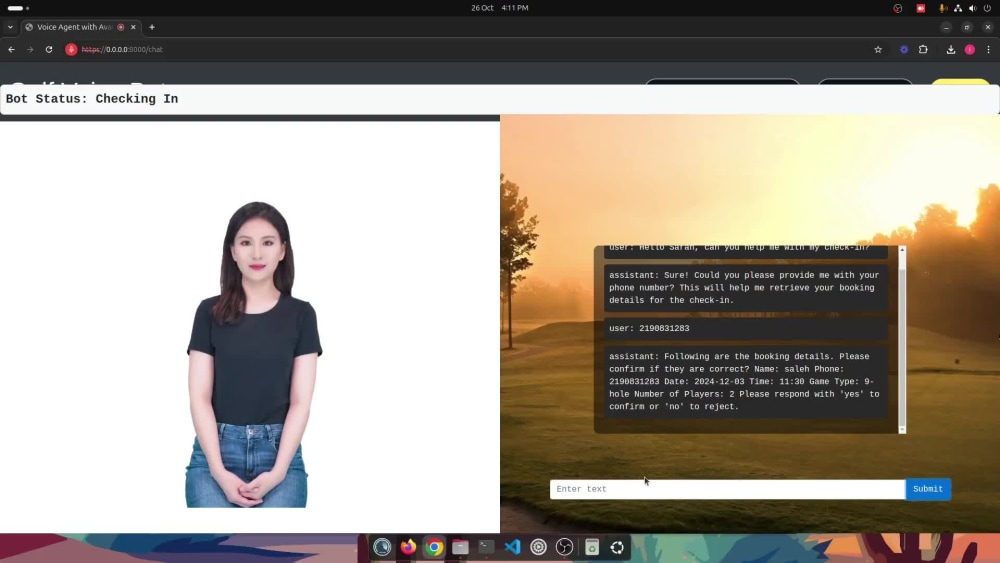Viewport: 1000px width, 563px height.
Task: Click the microphone tray indicator
Action: [x=942, y=8]
